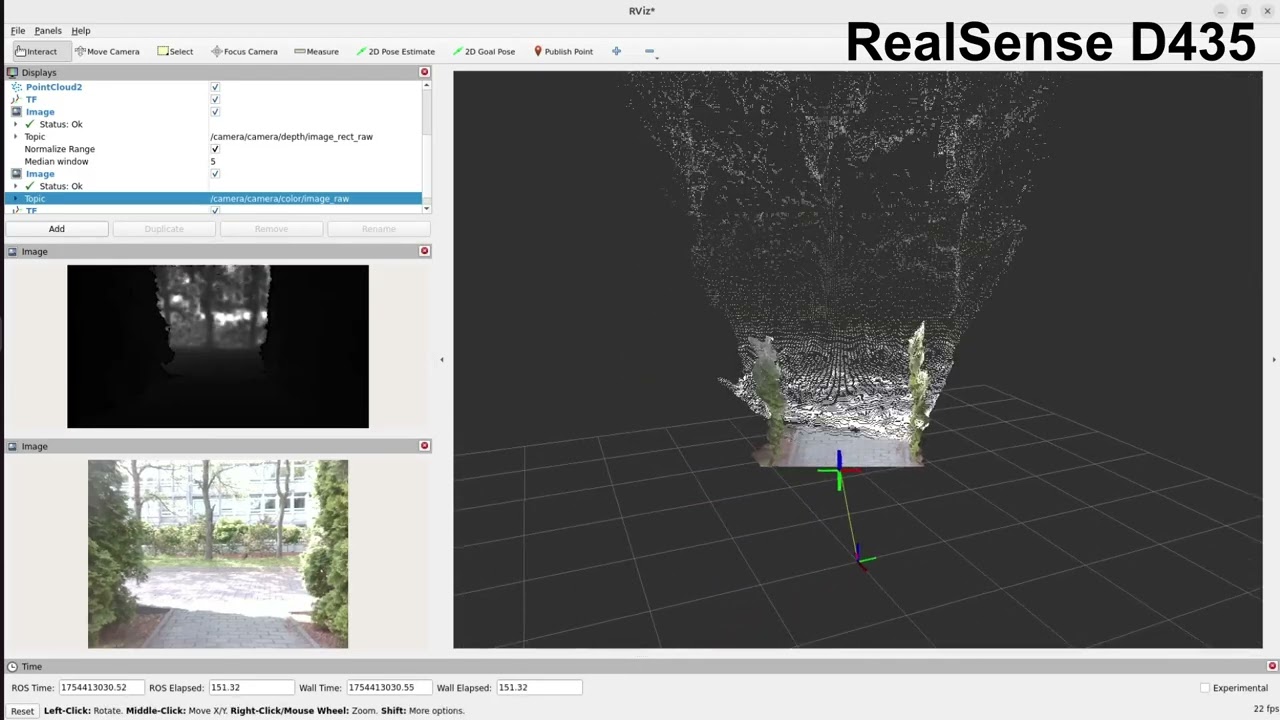This screenshot has height=720, width=1280.
Task: Click the Rename button
Action: 378,229
